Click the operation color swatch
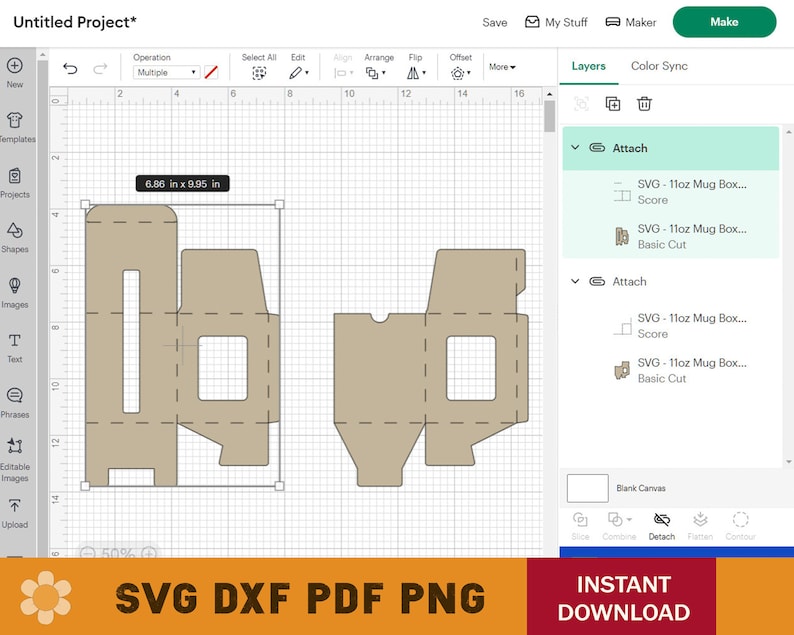794x635 pixels. (x=211, y=72)
